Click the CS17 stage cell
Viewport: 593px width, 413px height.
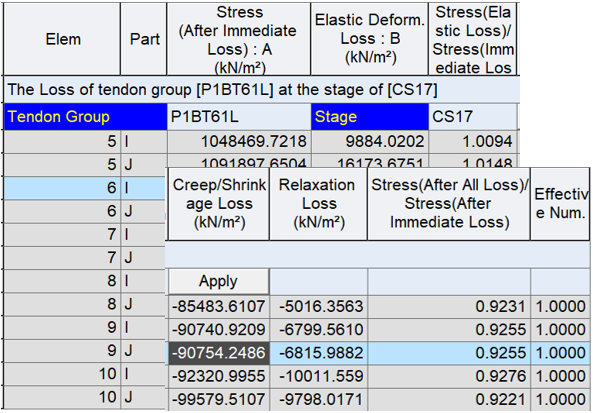[x=473, y=116]
